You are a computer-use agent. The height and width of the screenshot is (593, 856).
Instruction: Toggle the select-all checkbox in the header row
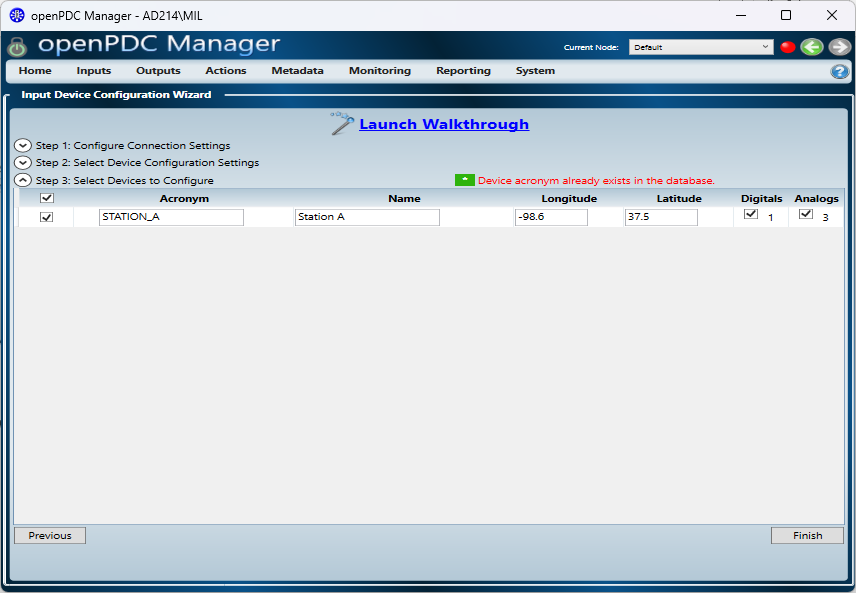point(46,198)
